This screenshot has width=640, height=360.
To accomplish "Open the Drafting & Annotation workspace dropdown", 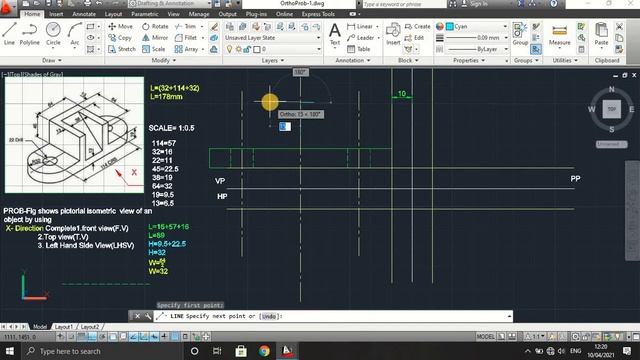I will pos(170,4).
